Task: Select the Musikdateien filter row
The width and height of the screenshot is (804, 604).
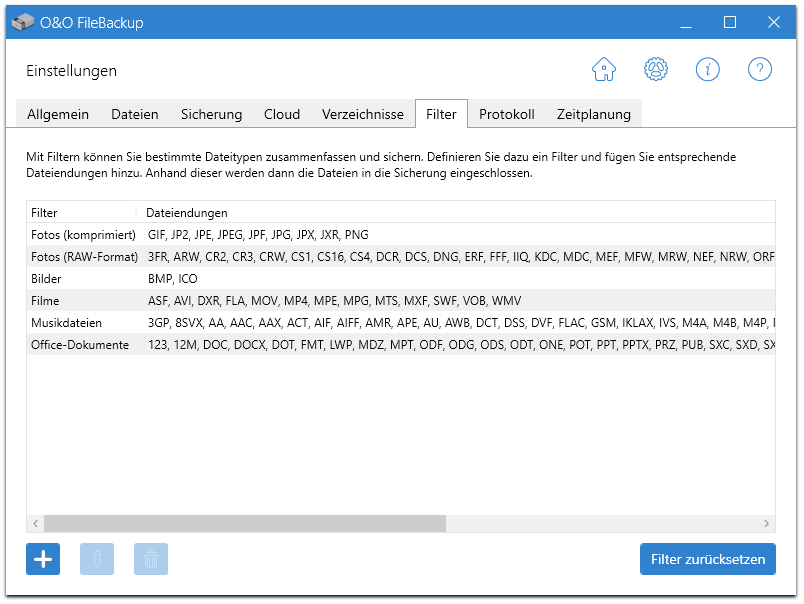Action: pyautogui.click(x=401, y=323)
